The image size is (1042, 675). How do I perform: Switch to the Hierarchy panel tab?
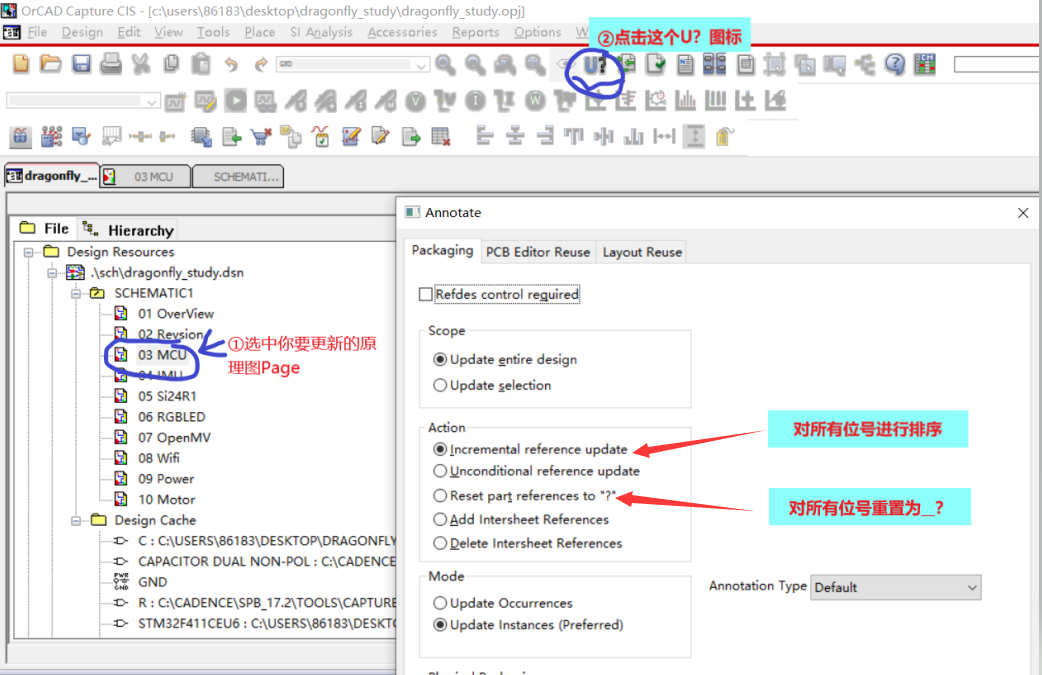click(x=128, y=230)
